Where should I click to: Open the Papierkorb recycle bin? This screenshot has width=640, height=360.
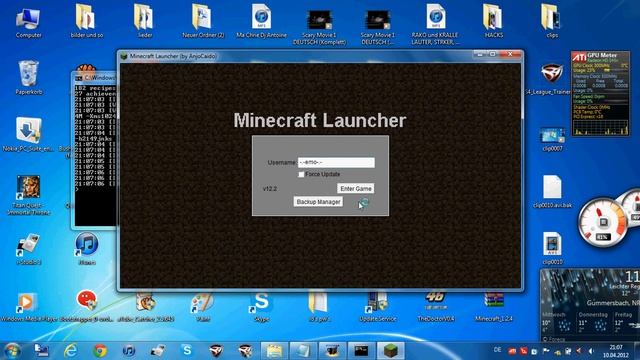(29, 78)
